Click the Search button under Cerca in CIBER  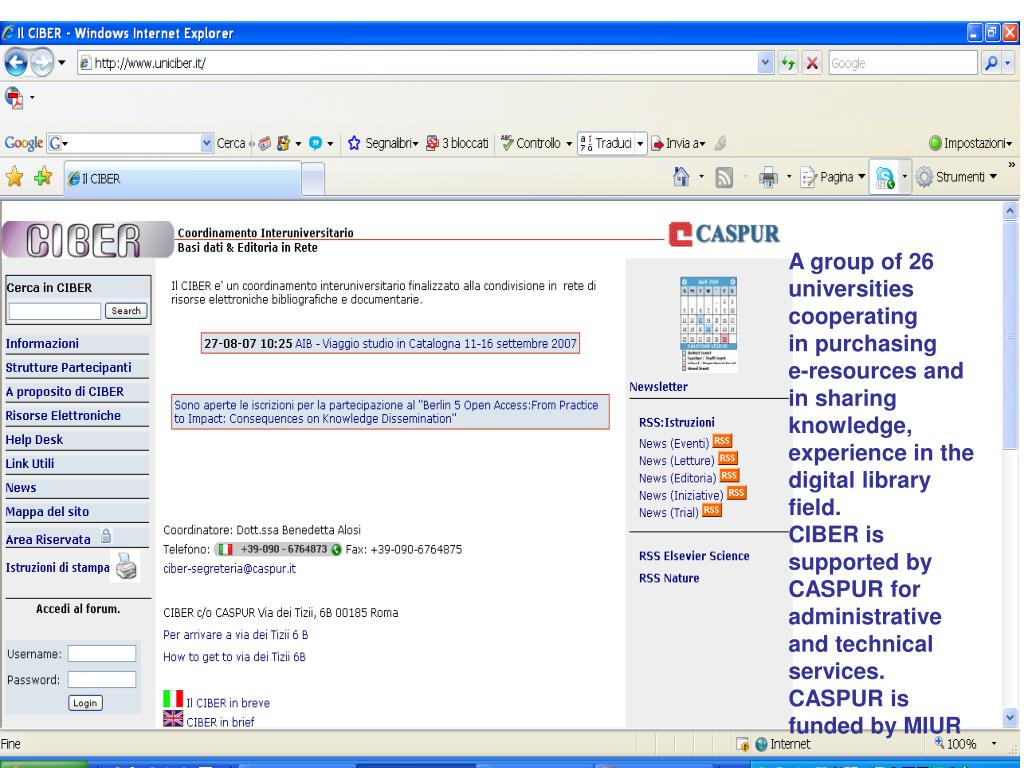(126, 311)
